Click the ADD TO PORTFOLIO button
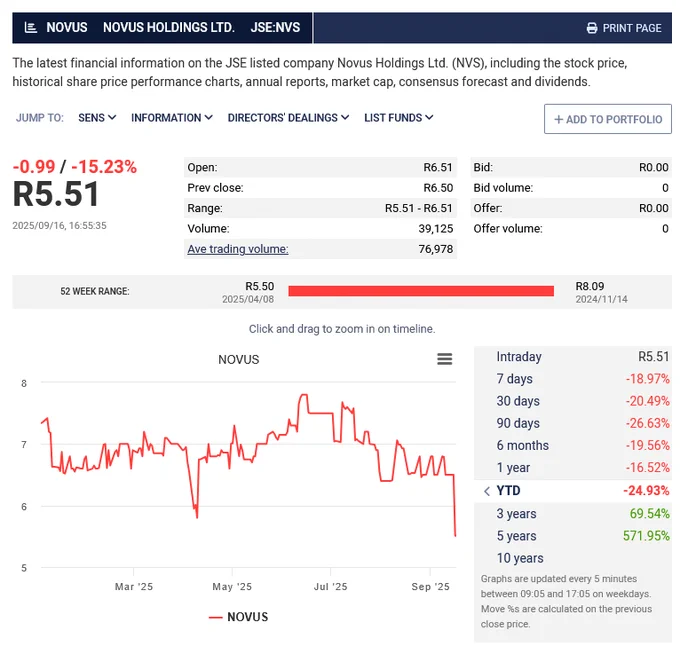Image resolution: width=680 pixels, height=654 pixels. coord(608,119)
